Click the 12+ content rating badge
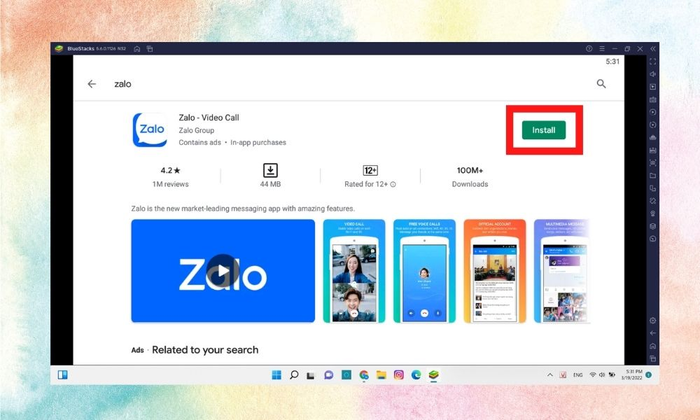 [x=370, y=170]
